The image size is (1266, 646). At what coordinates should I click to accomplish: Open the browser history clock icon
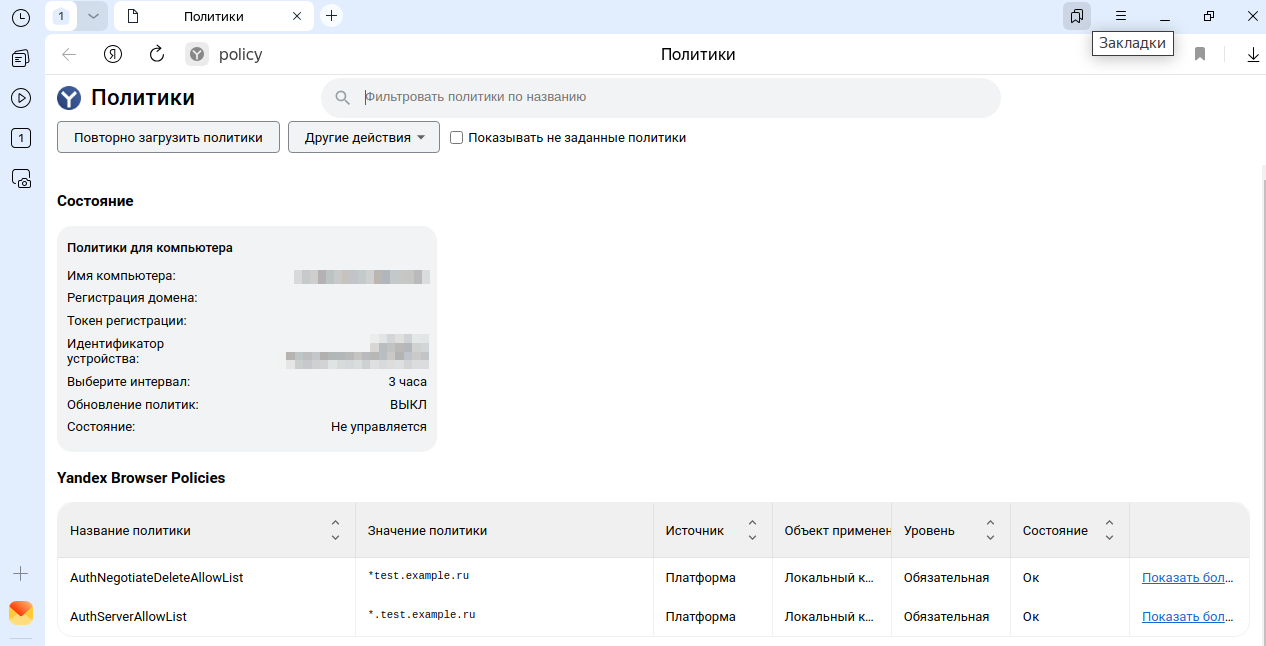pyautogui.click(x=21, y=17)
